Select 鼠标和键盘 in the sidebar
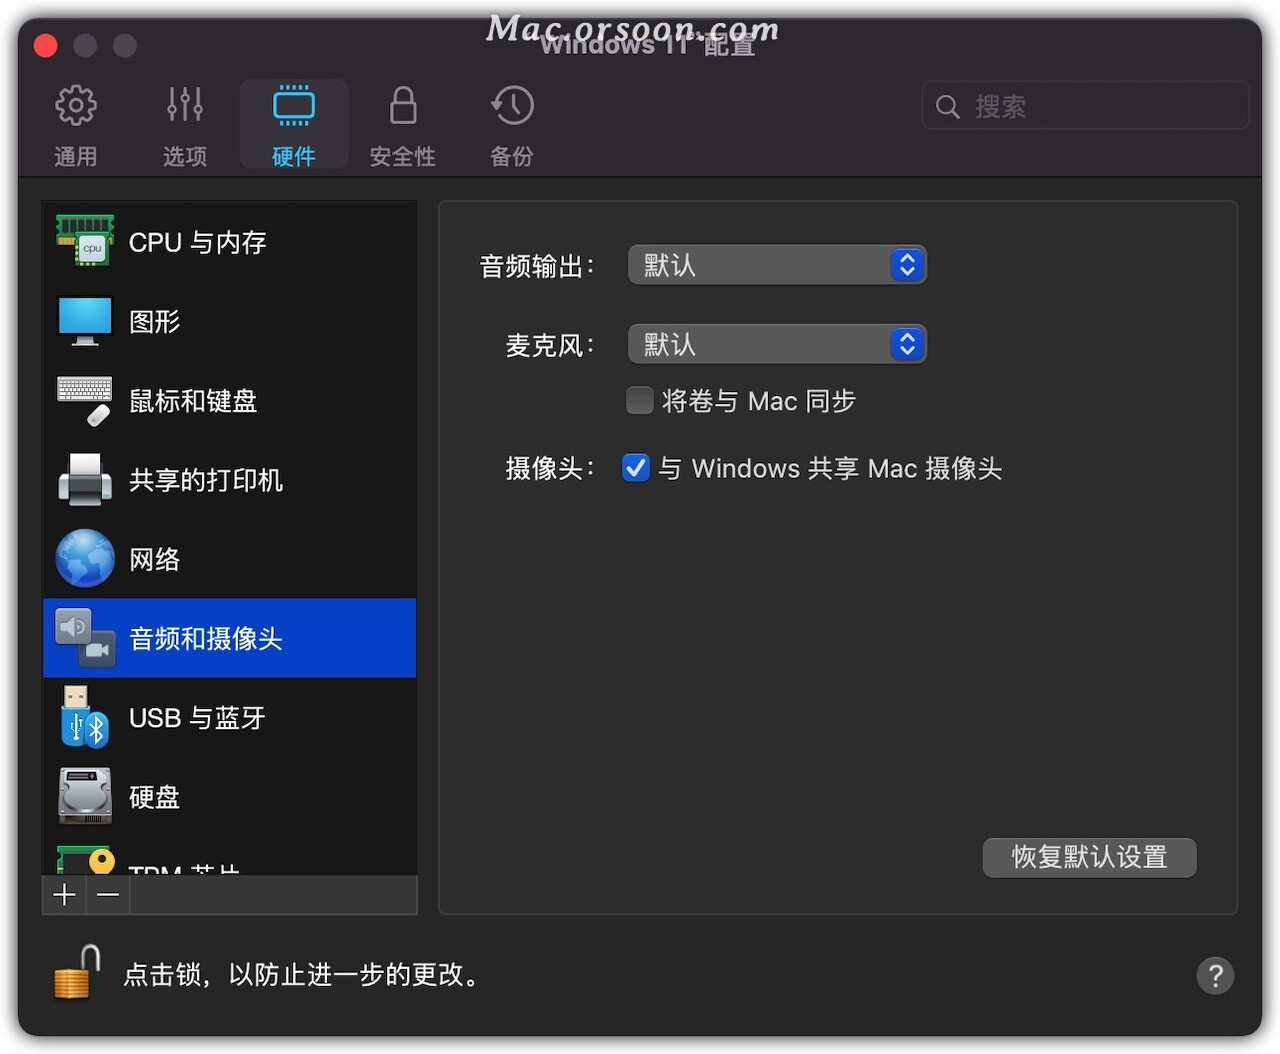 pos(230,400)
